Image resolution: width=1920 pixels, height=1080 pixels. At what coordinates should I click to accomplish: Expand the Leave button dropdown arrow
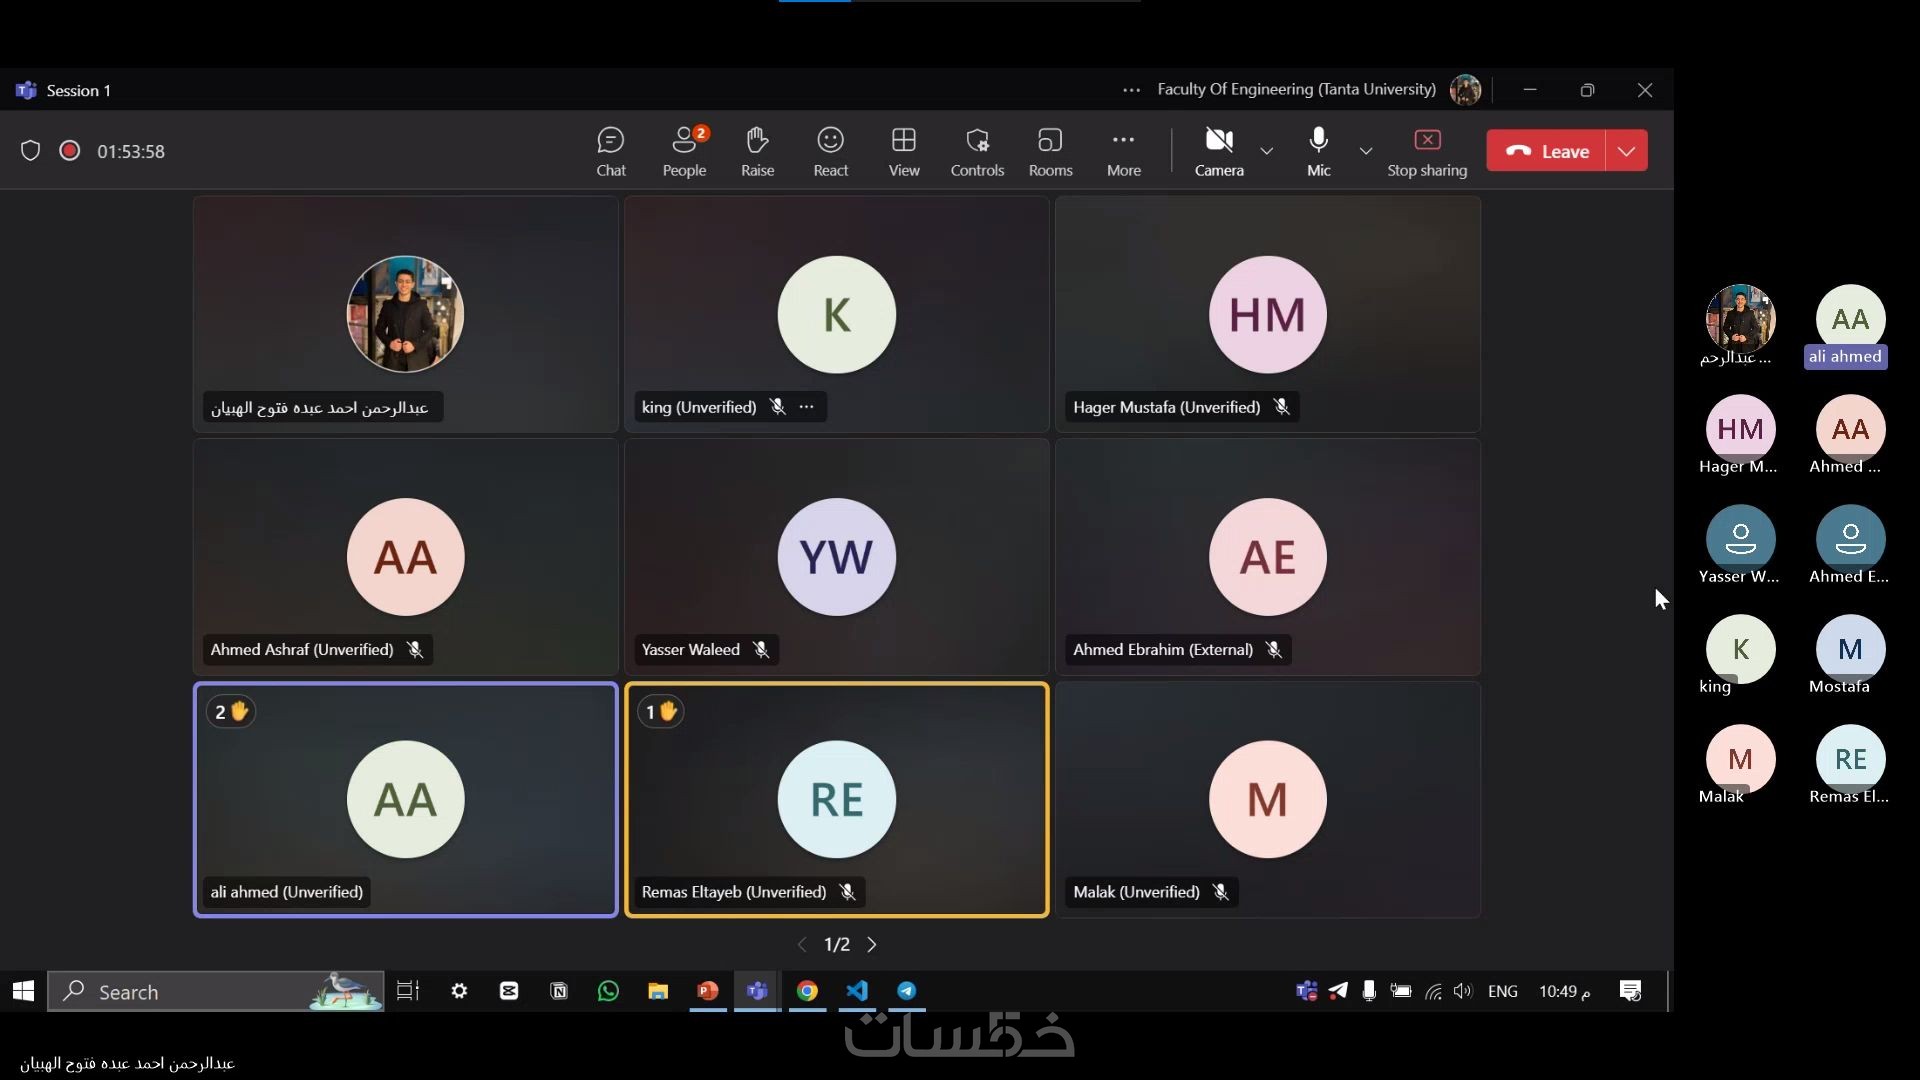click(1627, 151)
